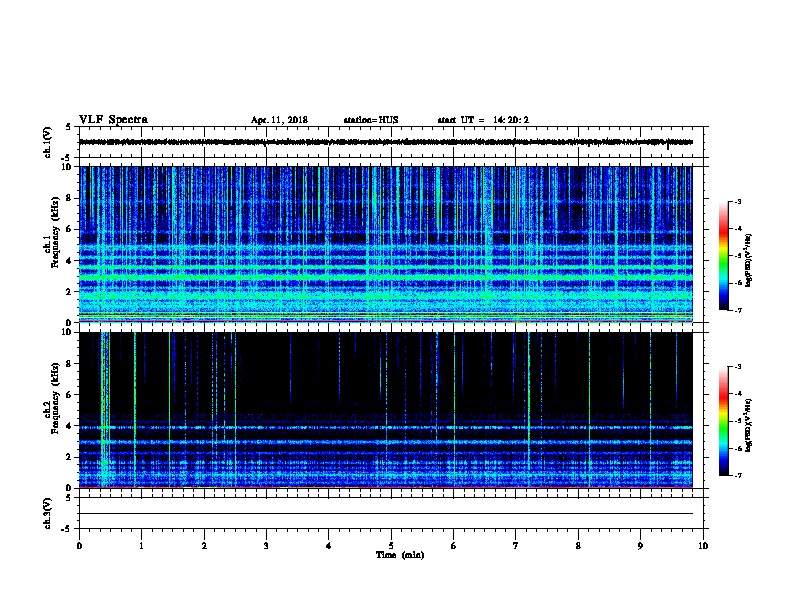Select the start UT time "14:20: 2"
The height and width of the screenshot is (612, 792).
511,120
